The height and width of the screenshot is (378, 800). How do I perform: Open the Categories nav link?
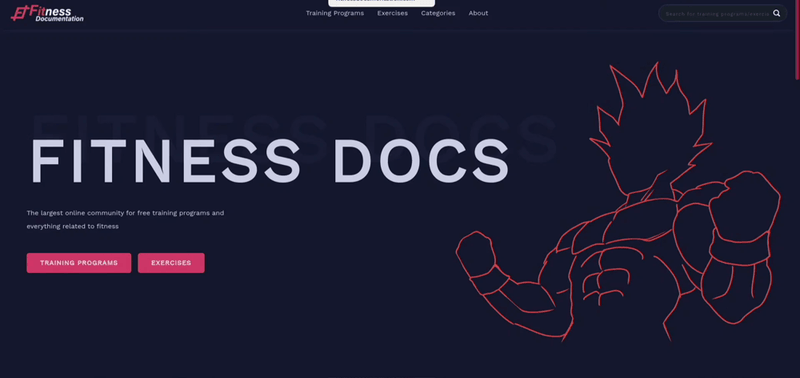click(x=438, y=13)
